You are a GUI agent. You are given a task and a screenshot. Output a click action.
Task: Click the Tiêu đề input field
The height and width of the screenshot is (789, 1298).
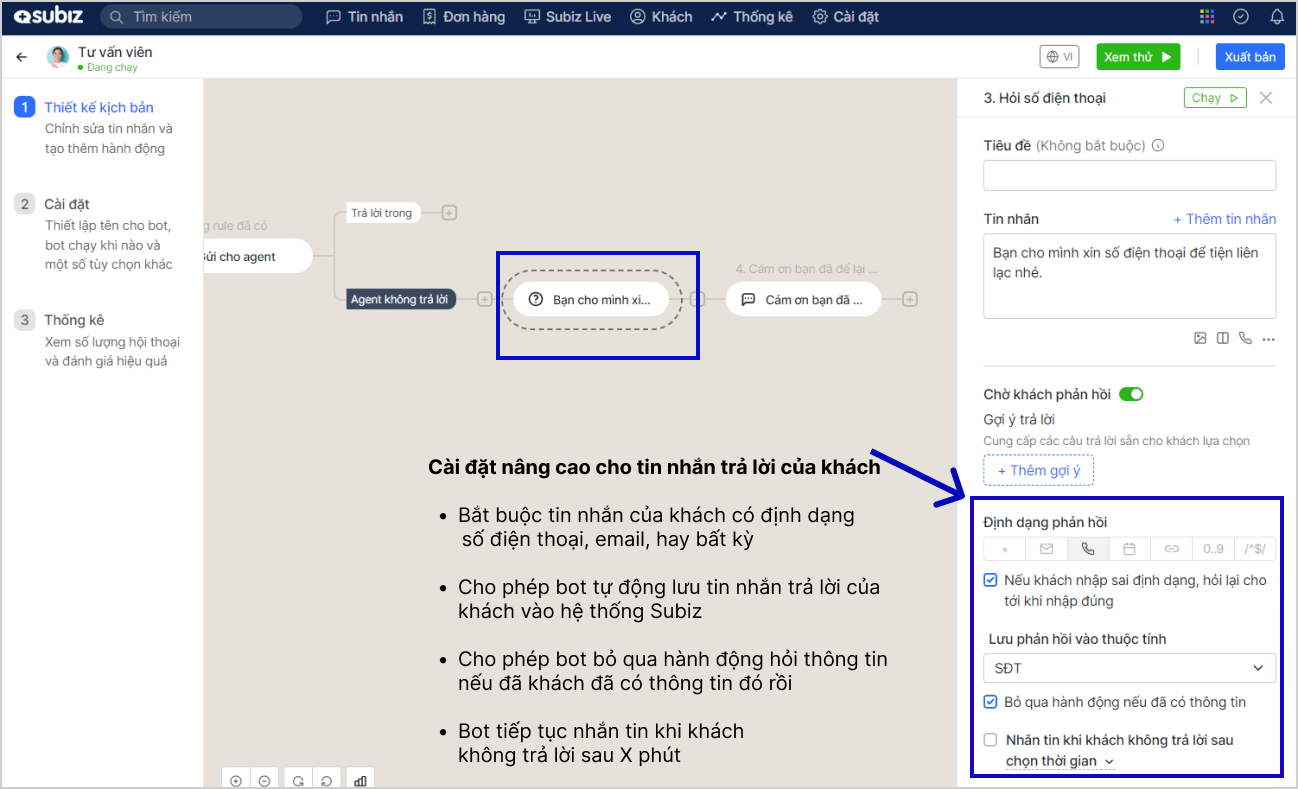pyautogui.click(x=1129, y=175)
